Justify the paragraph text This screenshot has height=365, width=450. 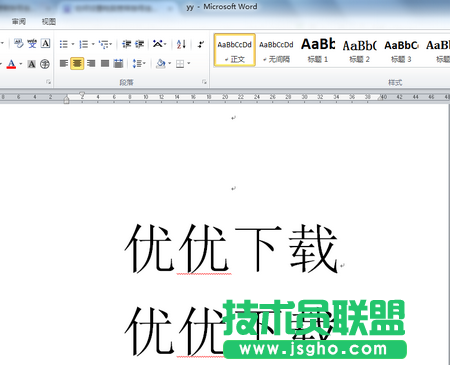coord(105,63)
